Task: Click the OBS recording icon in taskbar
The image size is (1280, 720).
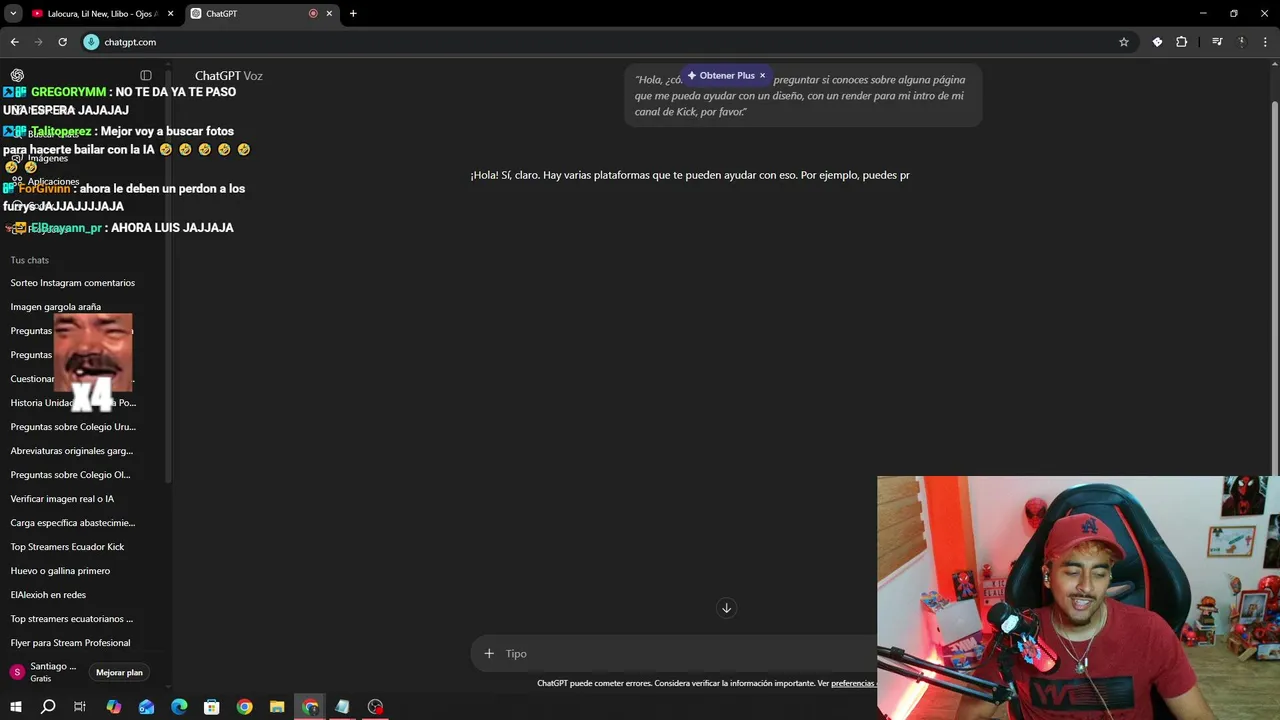Action: (x=375, y=707)
